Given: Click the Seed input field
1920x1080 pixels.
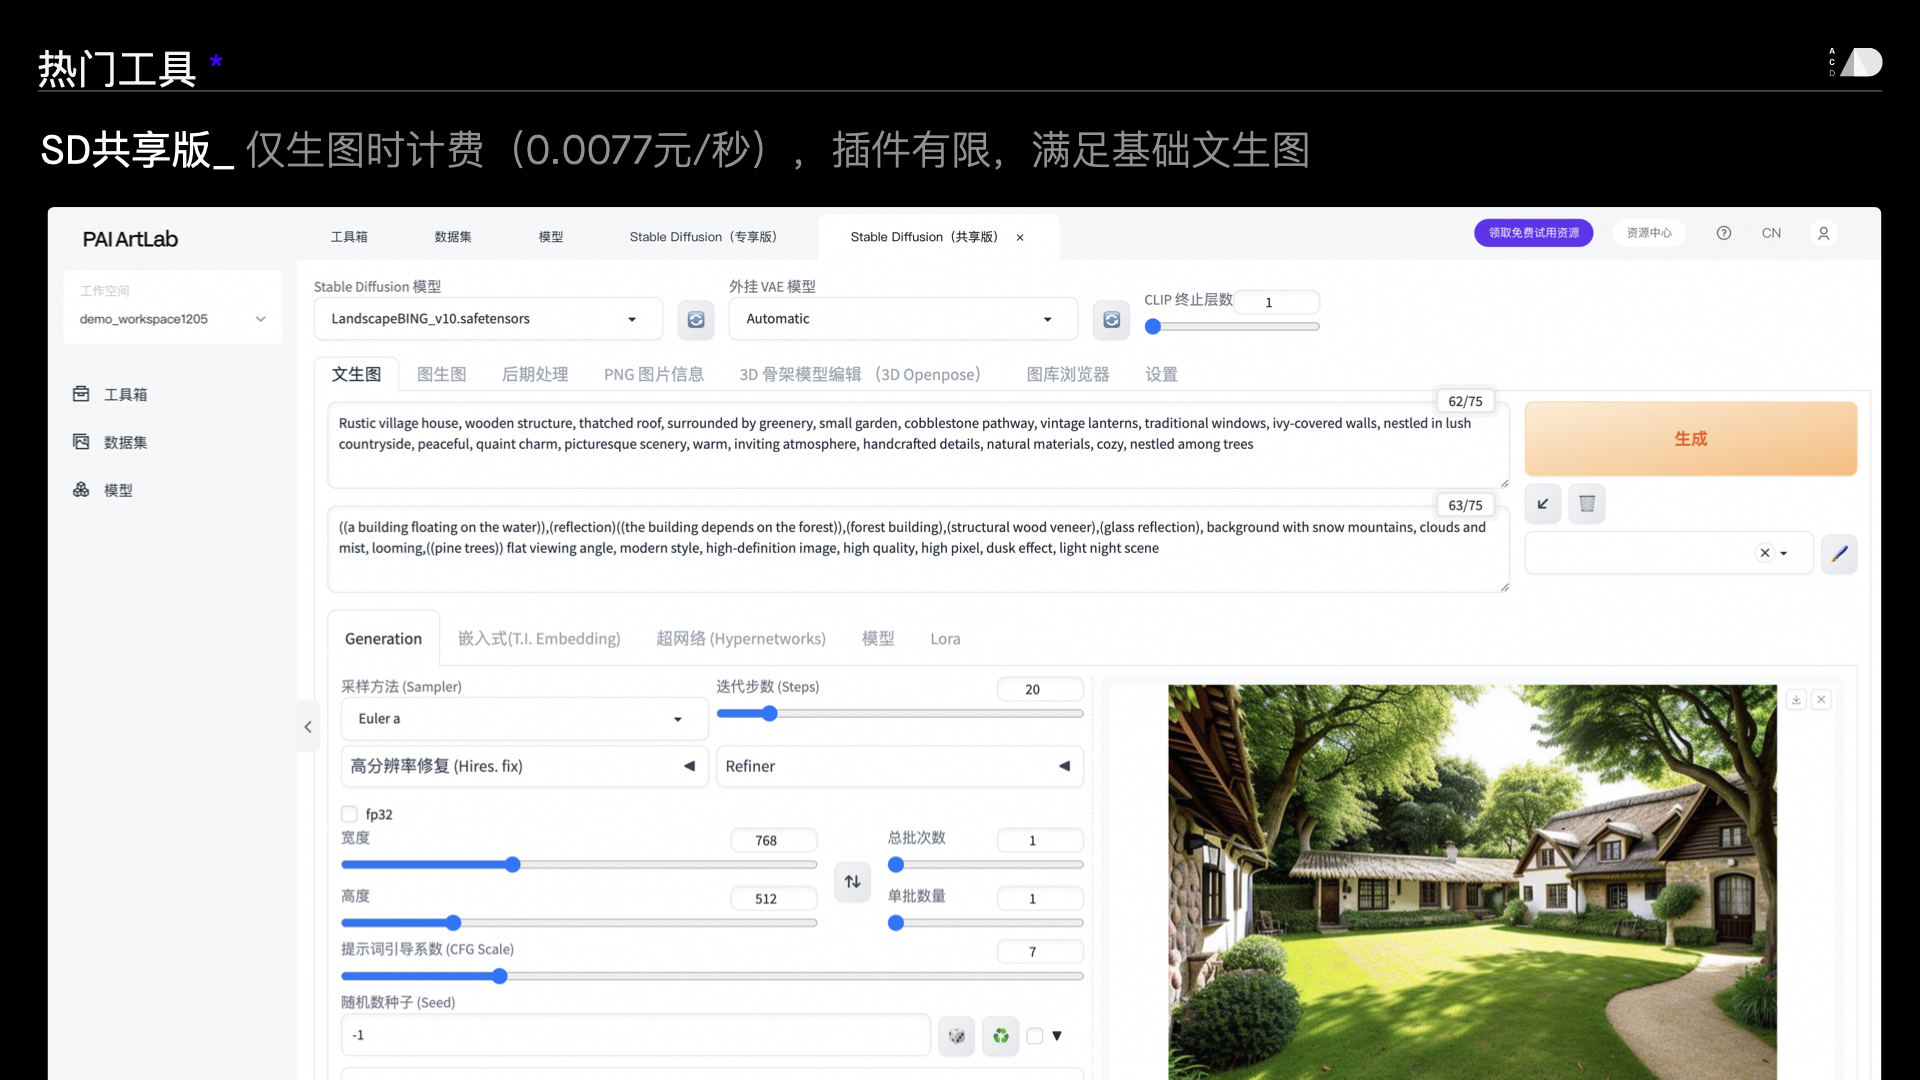Looking at the screenshot, I should (636, 1036).
